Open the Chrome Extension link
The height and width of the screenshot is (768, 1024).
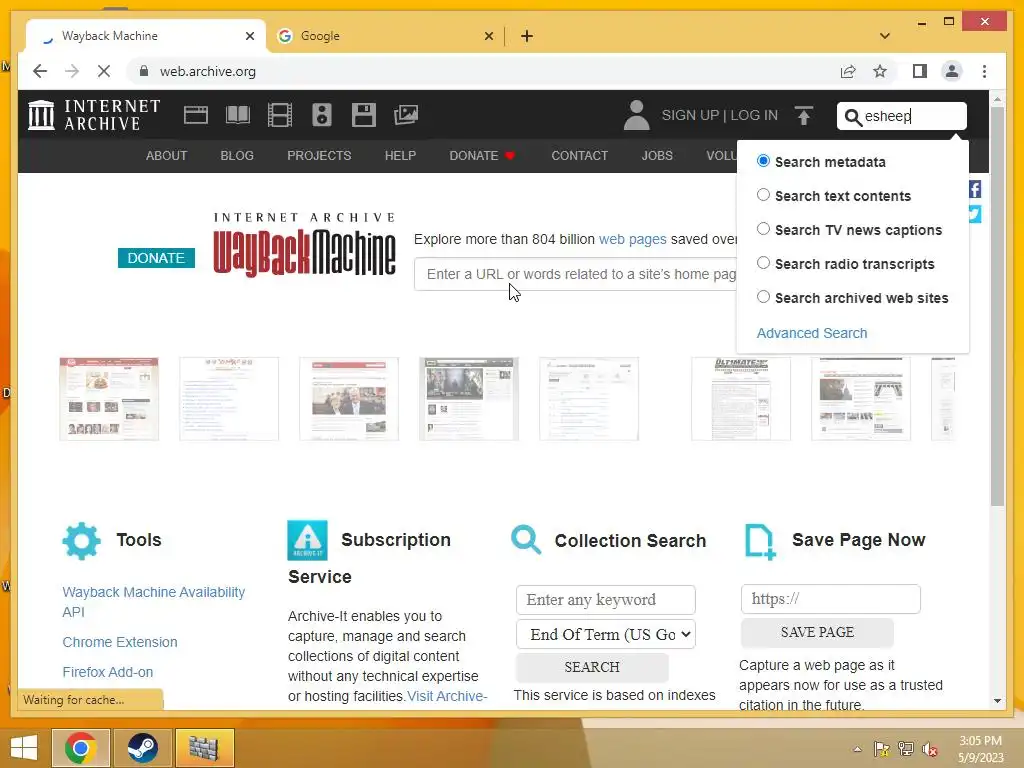coord(120,642)
